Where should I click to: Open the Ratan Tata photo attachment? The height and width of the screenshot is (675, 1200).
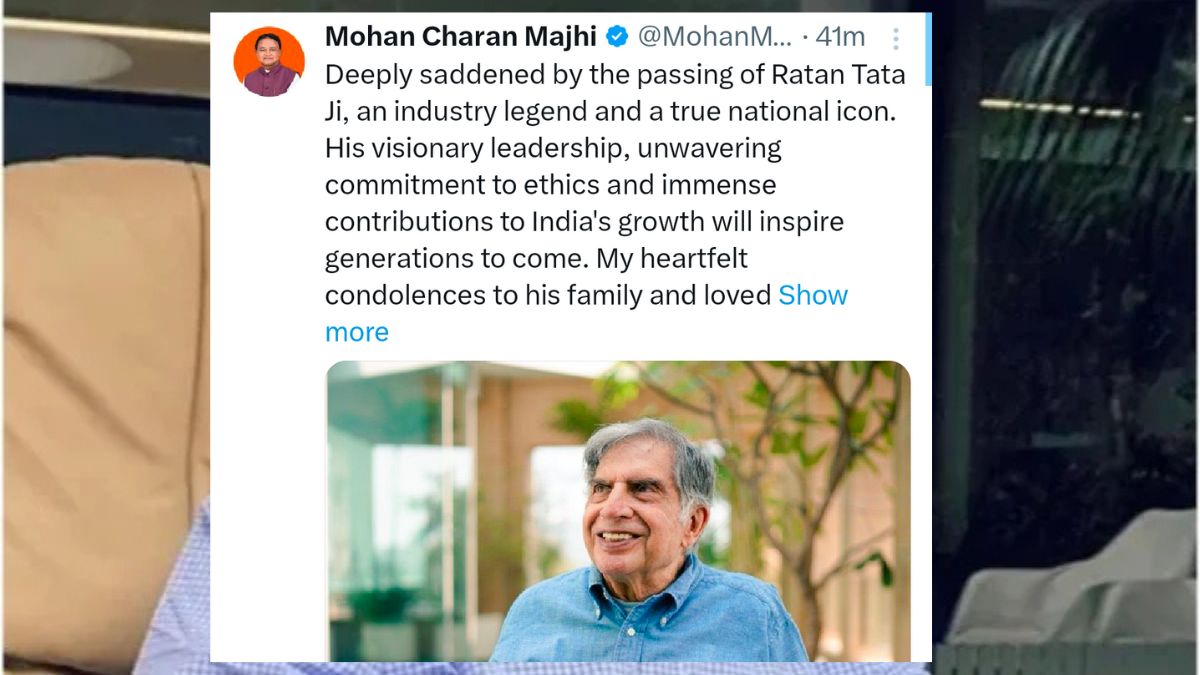[x=618, y=510]
